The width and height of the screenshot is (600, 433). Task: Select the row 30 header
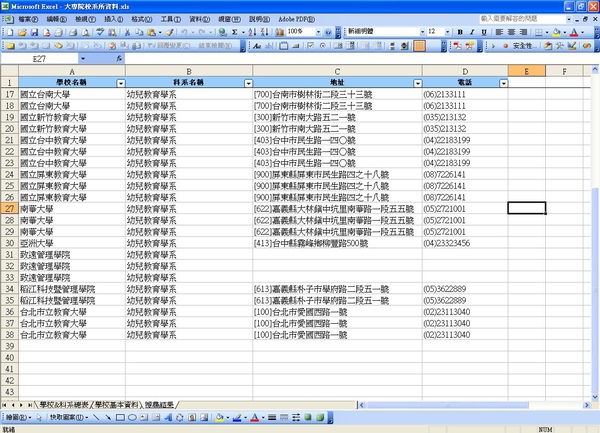point(10,243)
